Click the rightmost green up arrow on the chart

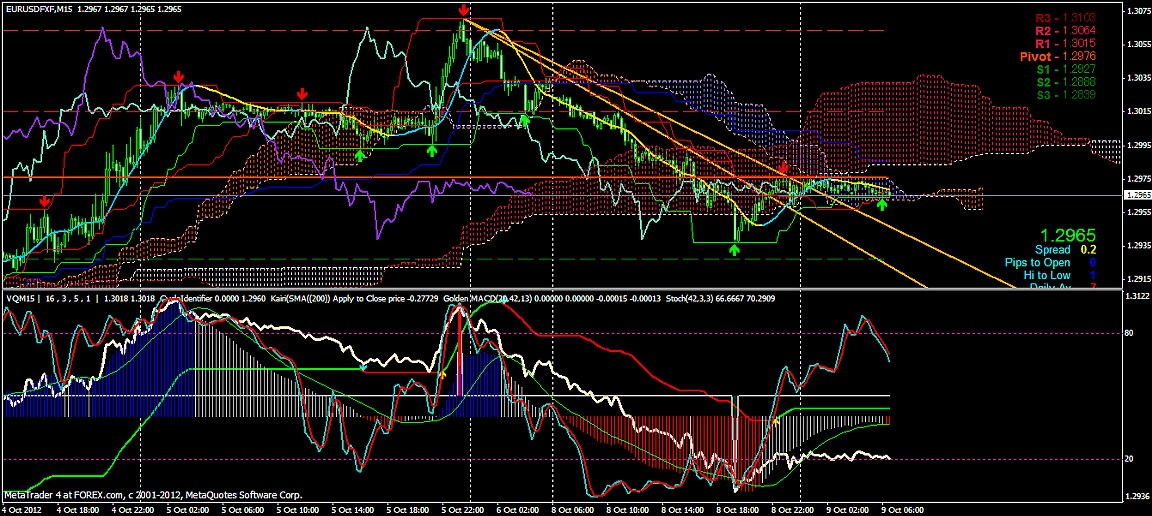click(x=882, y=204)
